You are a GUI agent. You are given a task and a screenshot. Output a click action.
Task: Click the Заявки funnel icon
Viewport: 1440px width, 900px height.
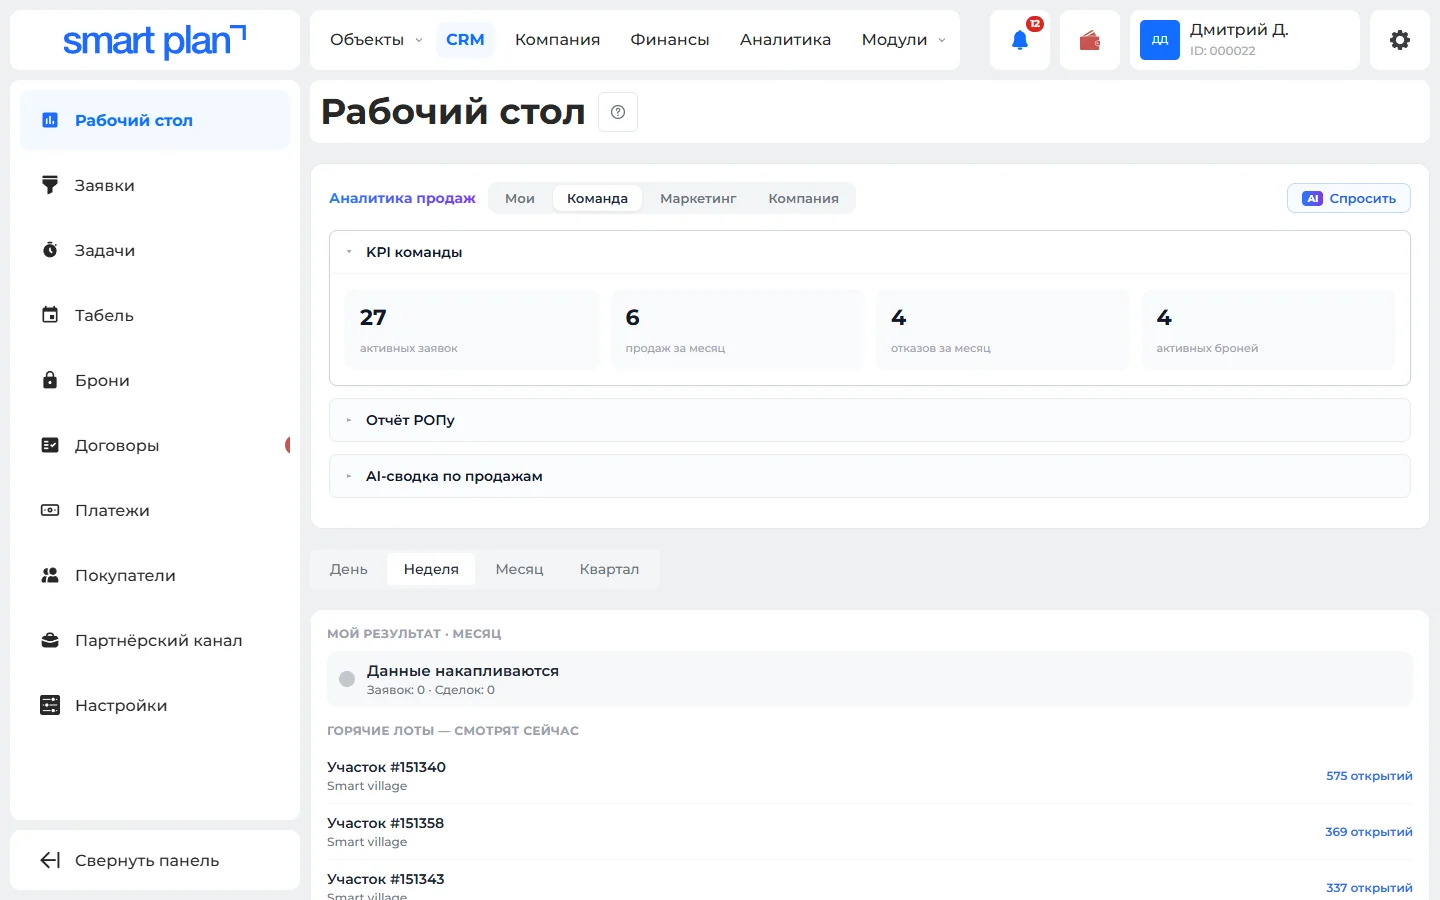50,185
